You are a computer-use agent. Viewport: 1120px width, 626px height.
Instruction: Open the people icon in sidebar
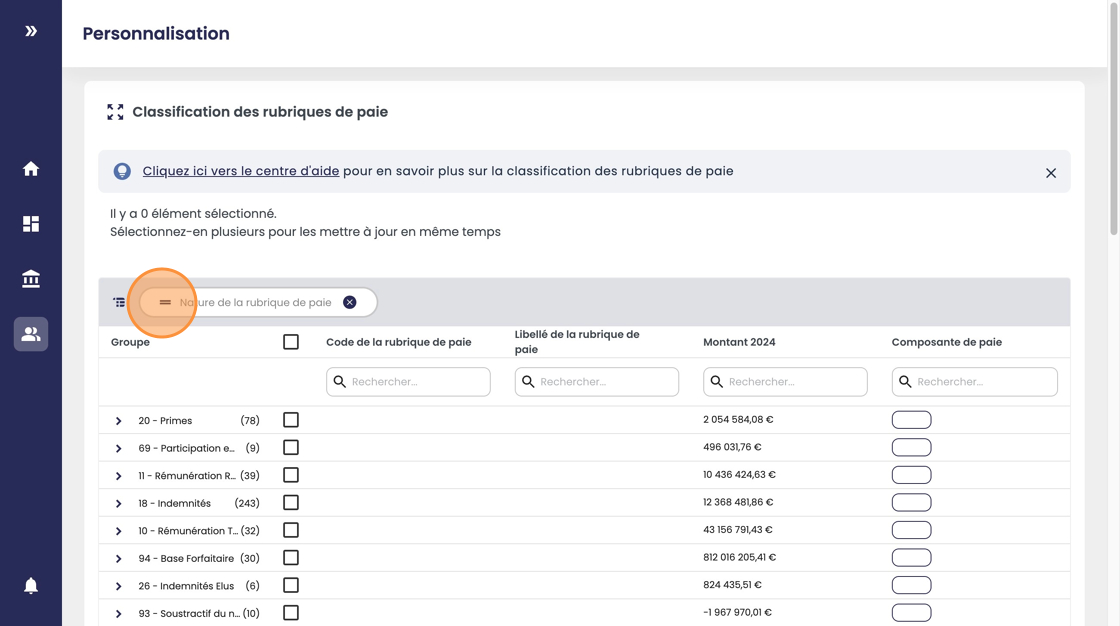(x=31, y=334)
